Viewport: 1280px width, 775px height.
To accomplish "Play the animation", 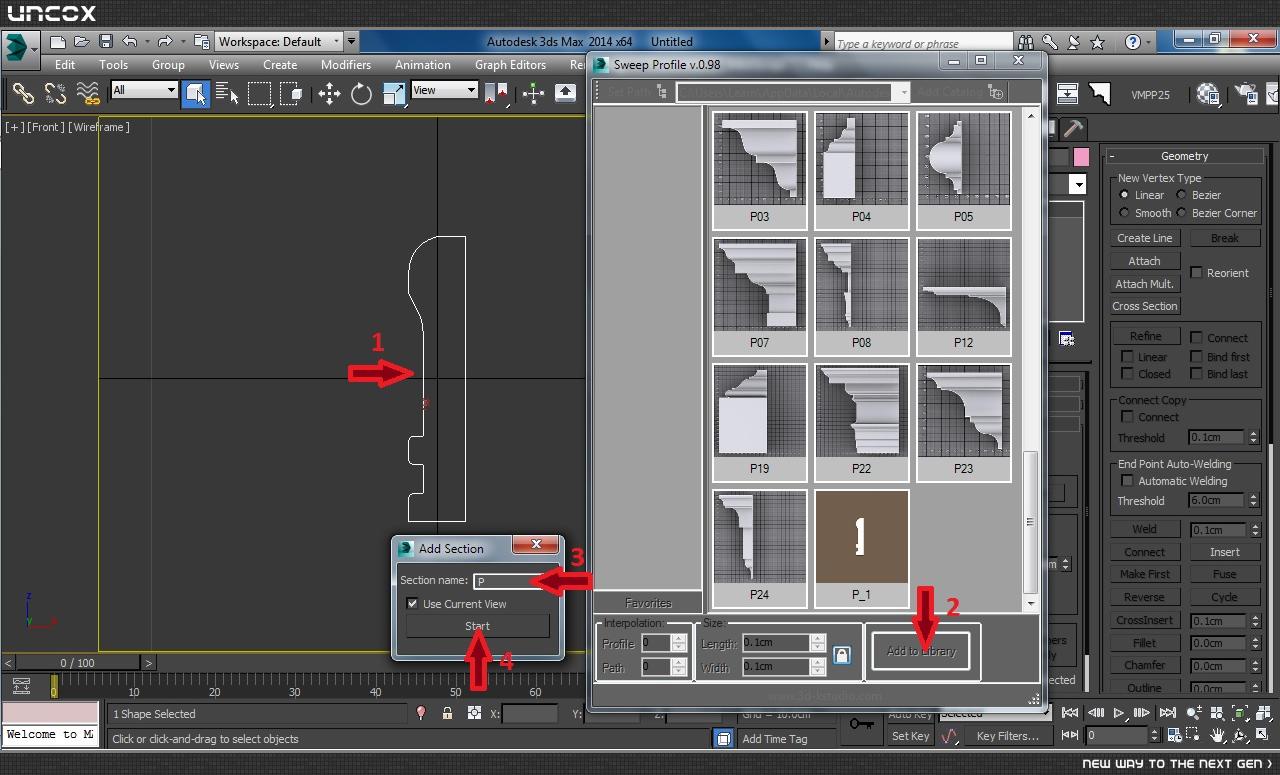I will click(1119, 713).
